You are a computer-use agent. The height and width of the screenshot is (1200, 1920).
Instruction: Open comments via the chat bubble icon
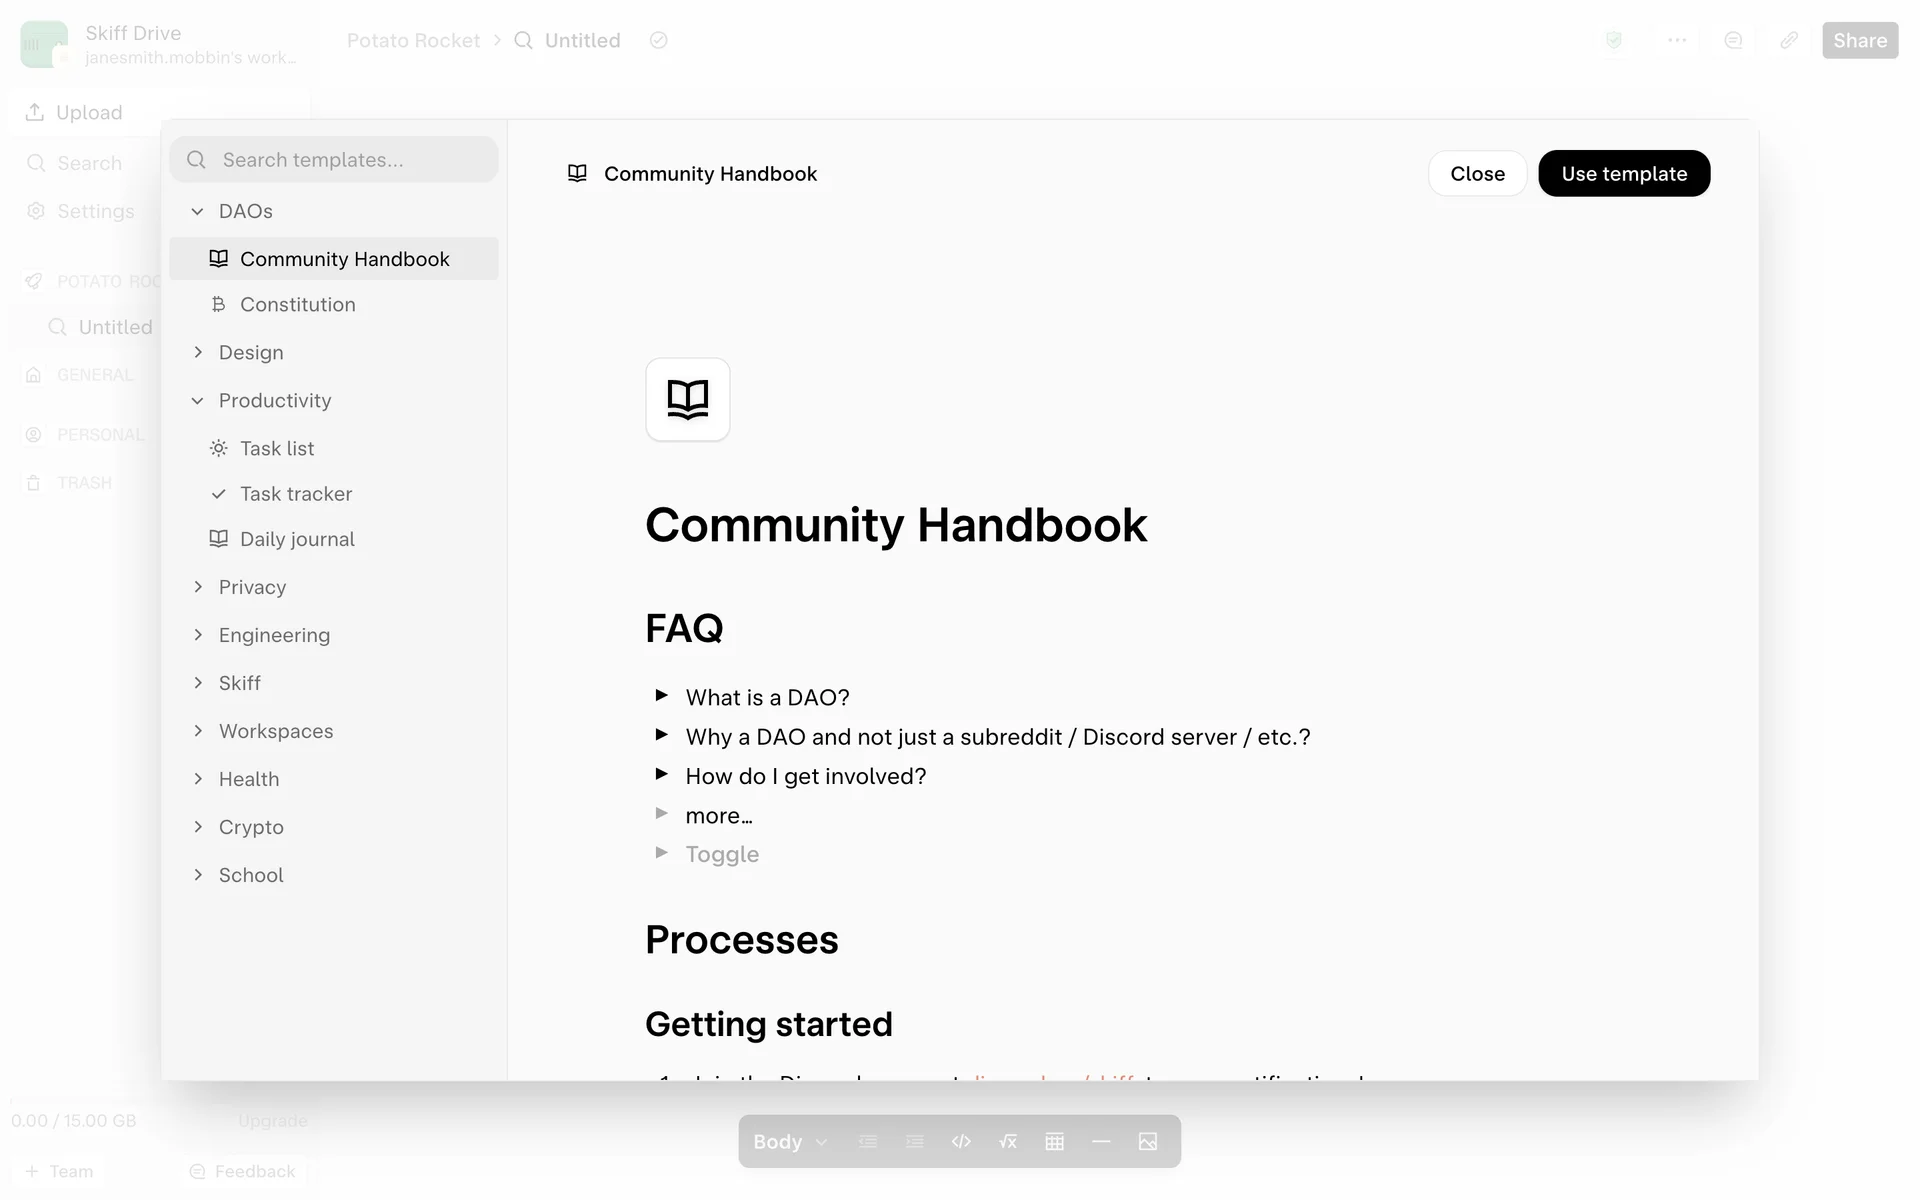pos(1733,40)
